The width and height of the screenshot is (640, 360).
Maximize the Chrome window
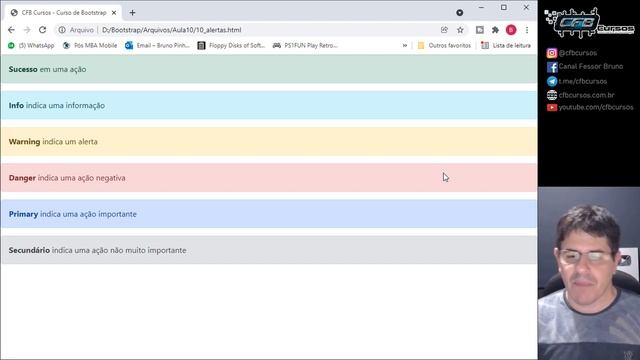coord(504,7)
